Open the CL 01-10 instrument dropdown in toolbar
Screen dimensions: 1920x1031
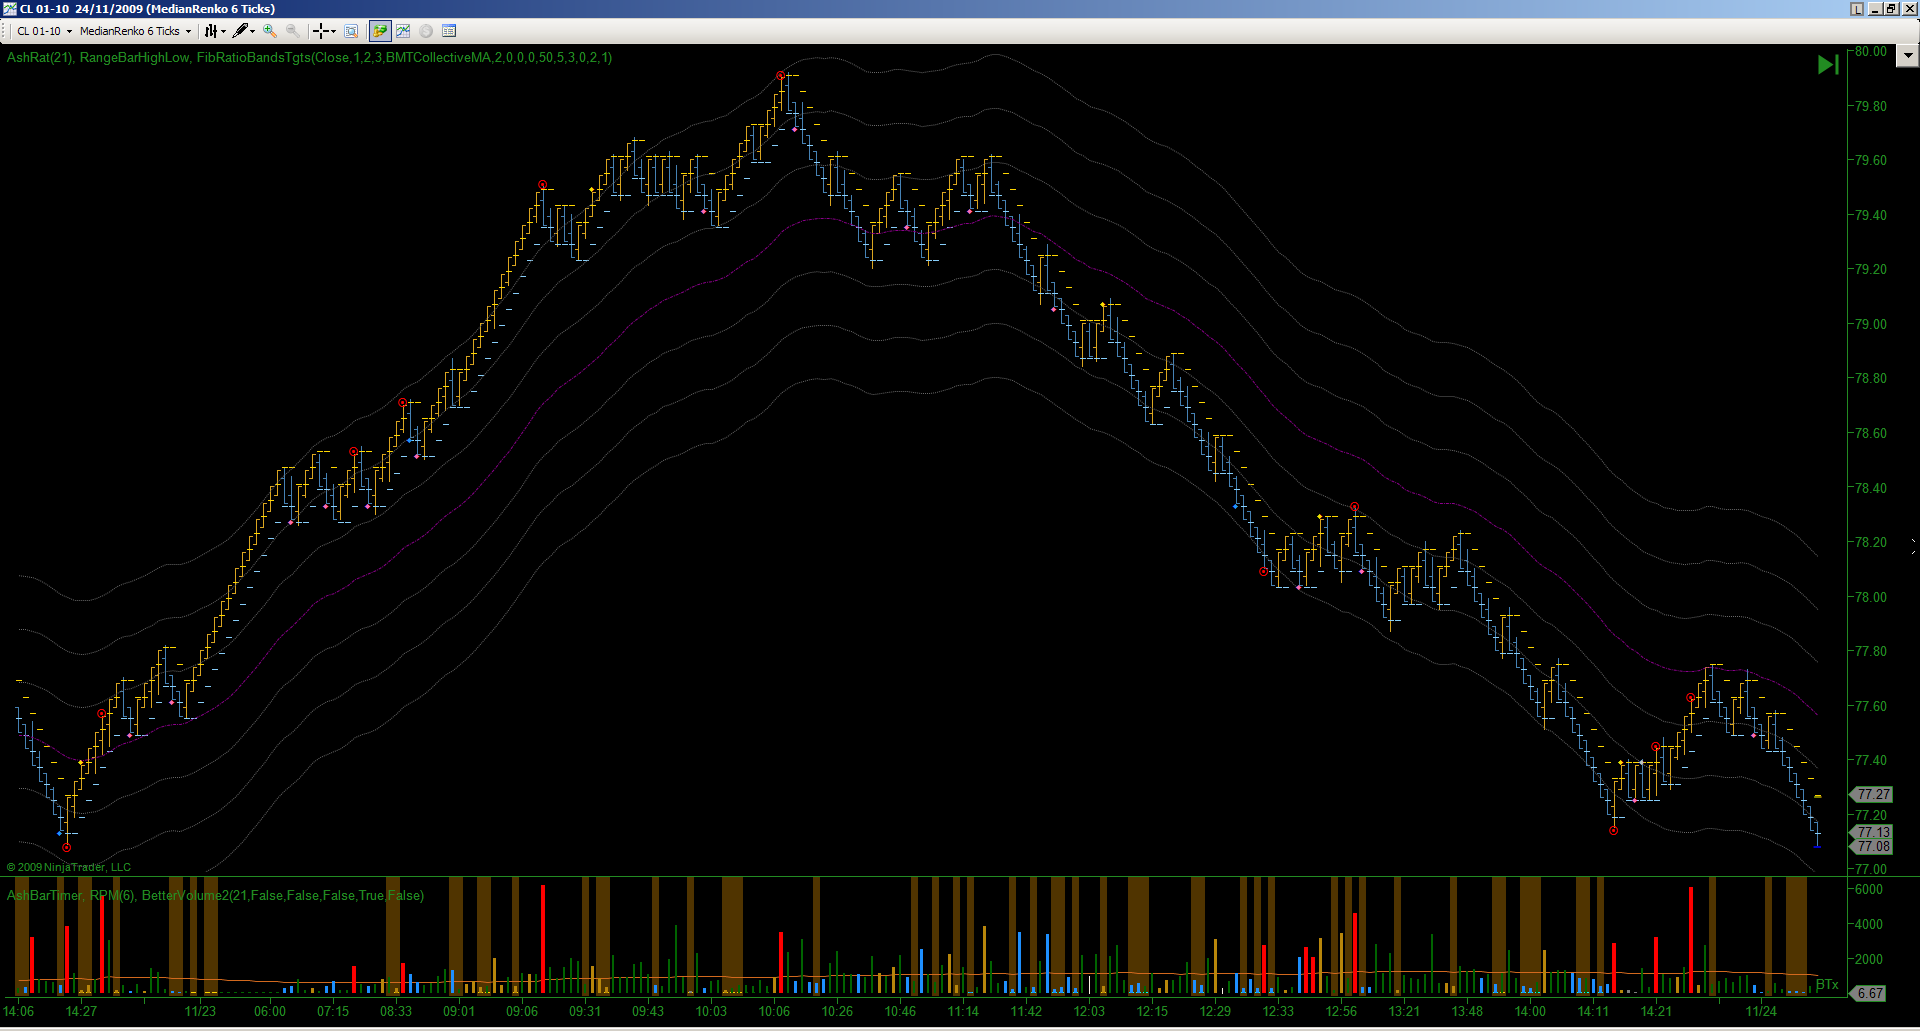click(x=44, y=31)
